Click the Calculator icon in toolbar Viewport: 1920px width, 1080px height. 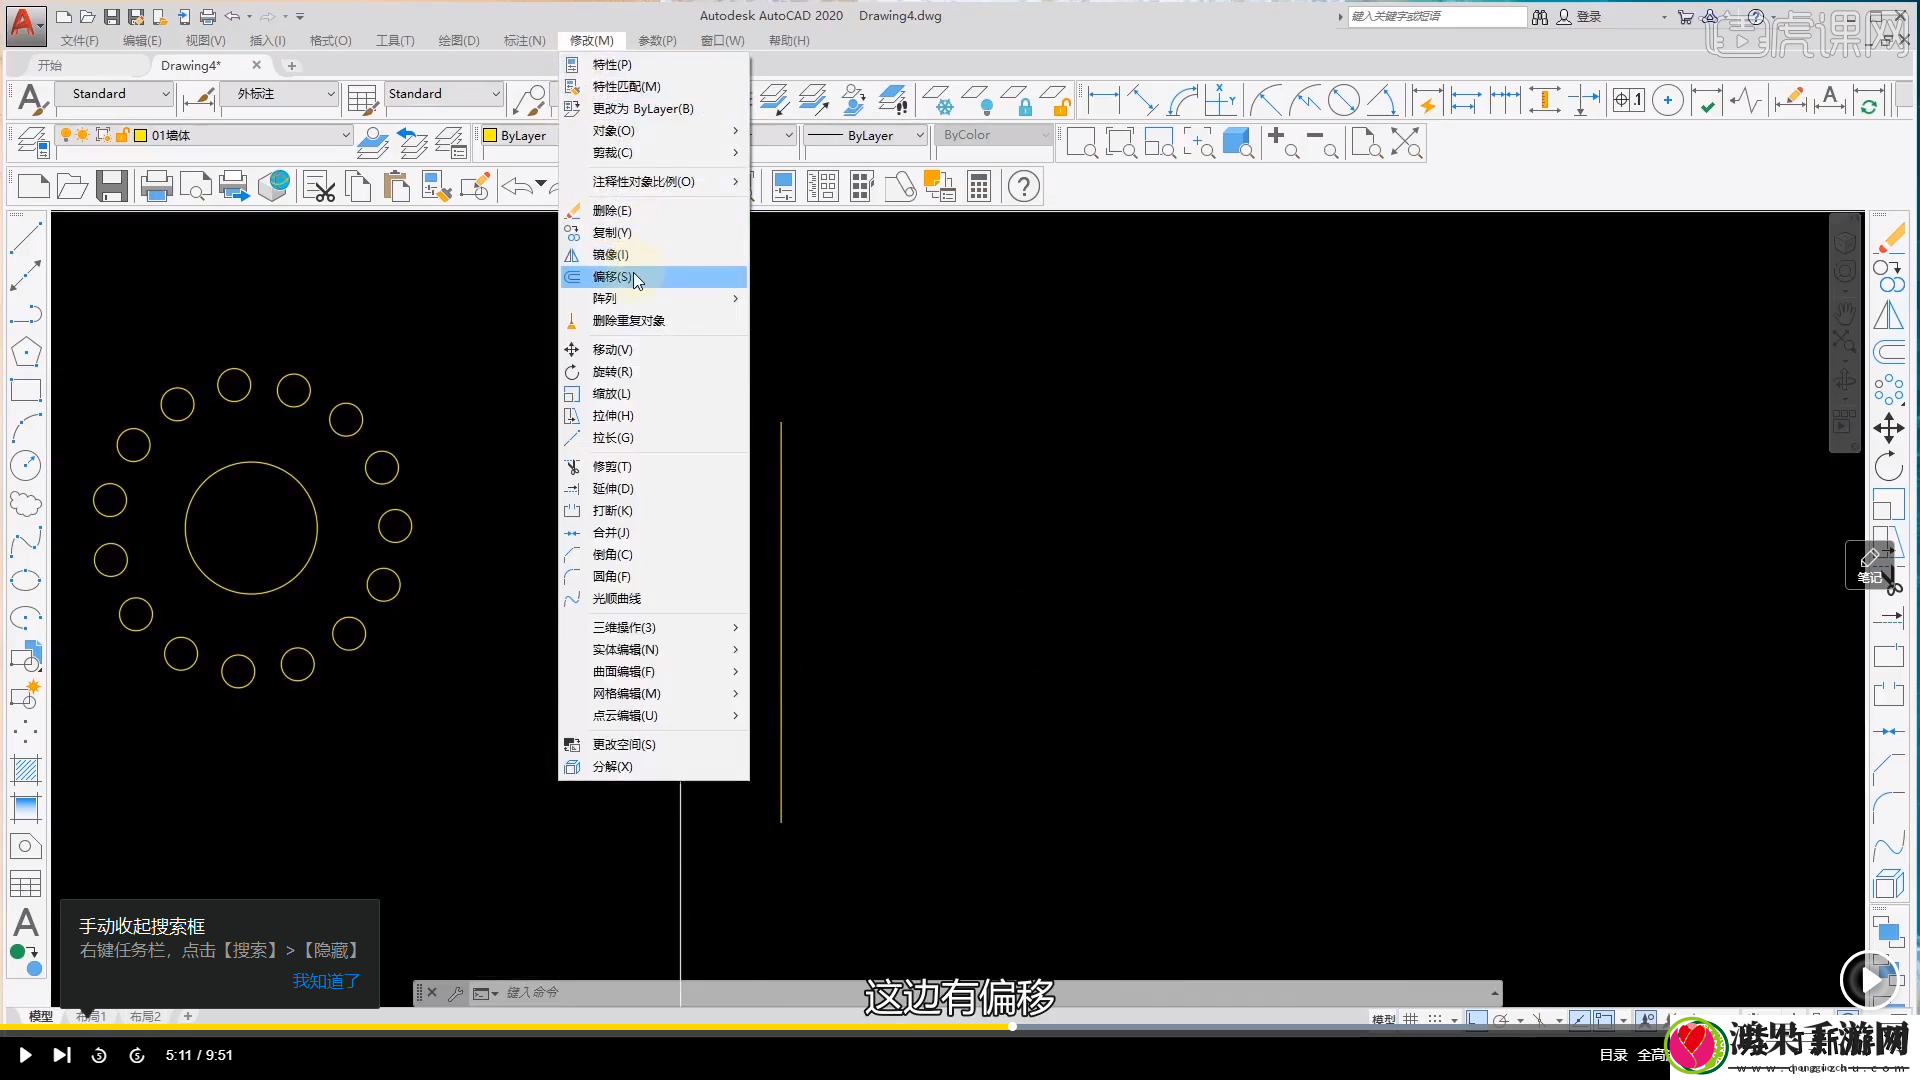(x=979, y=186)
